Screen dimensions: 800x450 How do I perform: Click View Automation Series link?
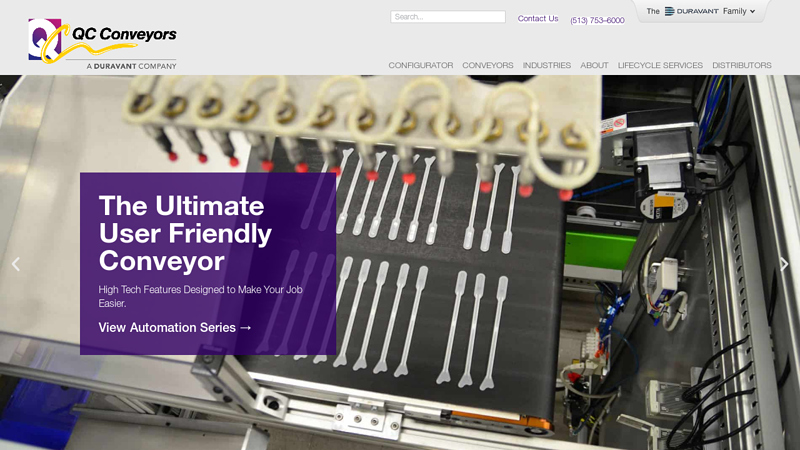(x=174, y=328)
